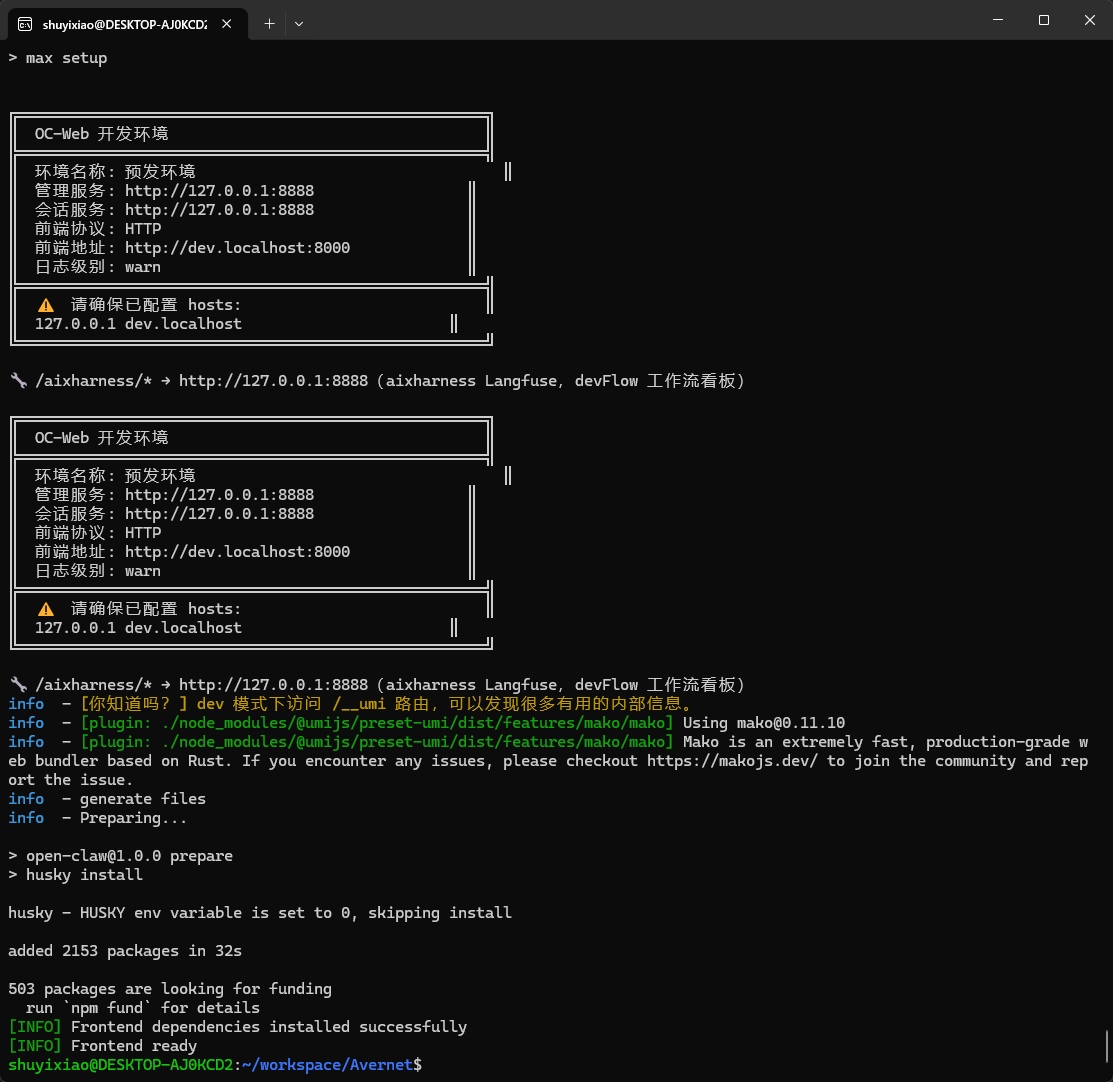Screen dimensions: 1113x1082
Task: Click the second '会话服务' URL line
Action: (x=174, y=514)
